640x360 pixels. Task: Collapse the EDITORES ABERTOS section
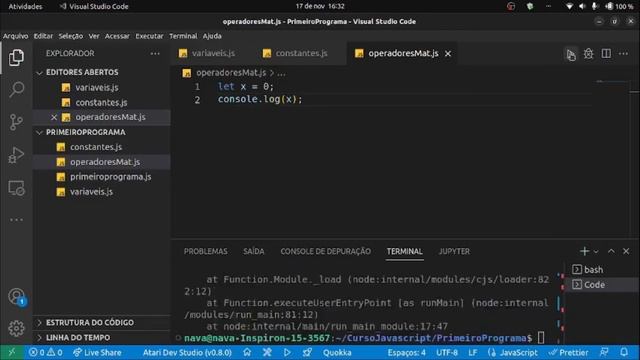(x=101, y=72)
